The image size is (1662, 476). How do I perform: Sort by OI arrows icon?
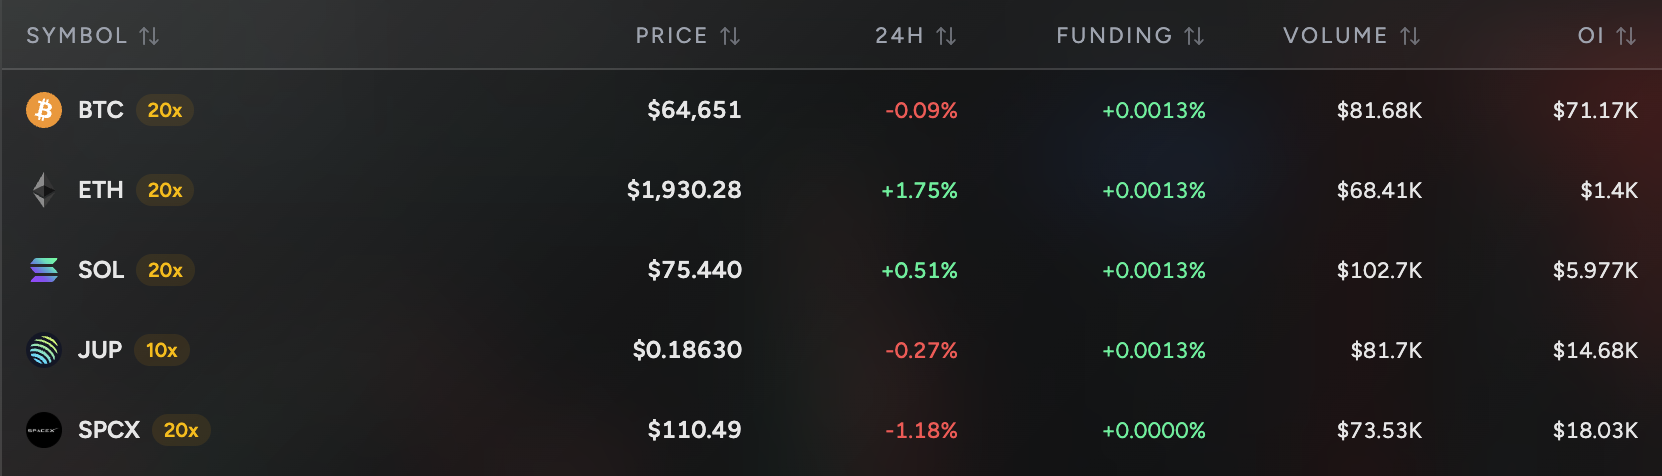pyautogui.click(x=1626, y=36)
